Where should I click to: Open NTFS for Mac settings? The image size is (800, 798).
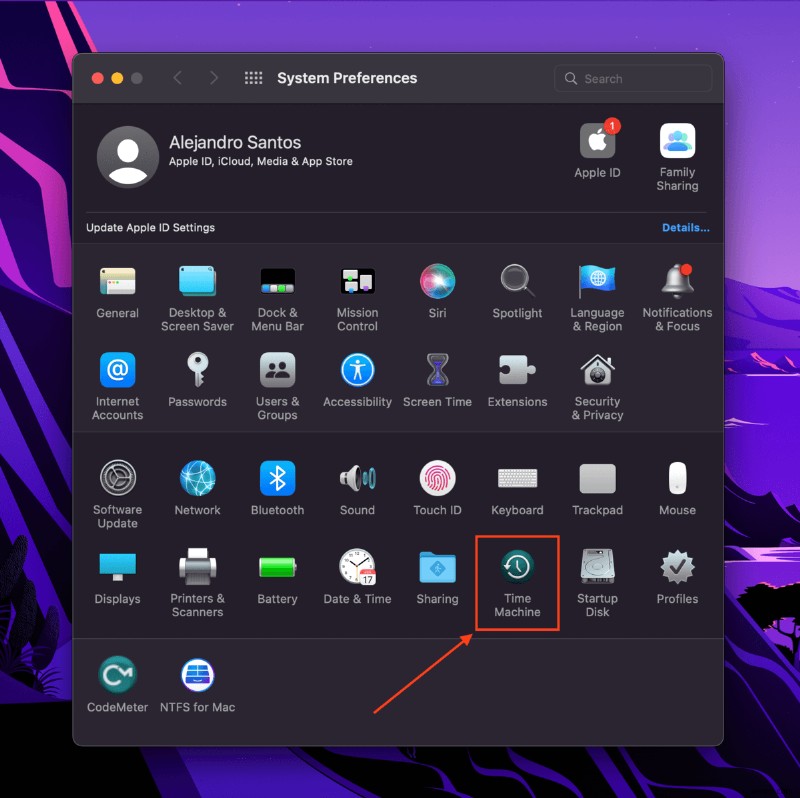(197, 675)
